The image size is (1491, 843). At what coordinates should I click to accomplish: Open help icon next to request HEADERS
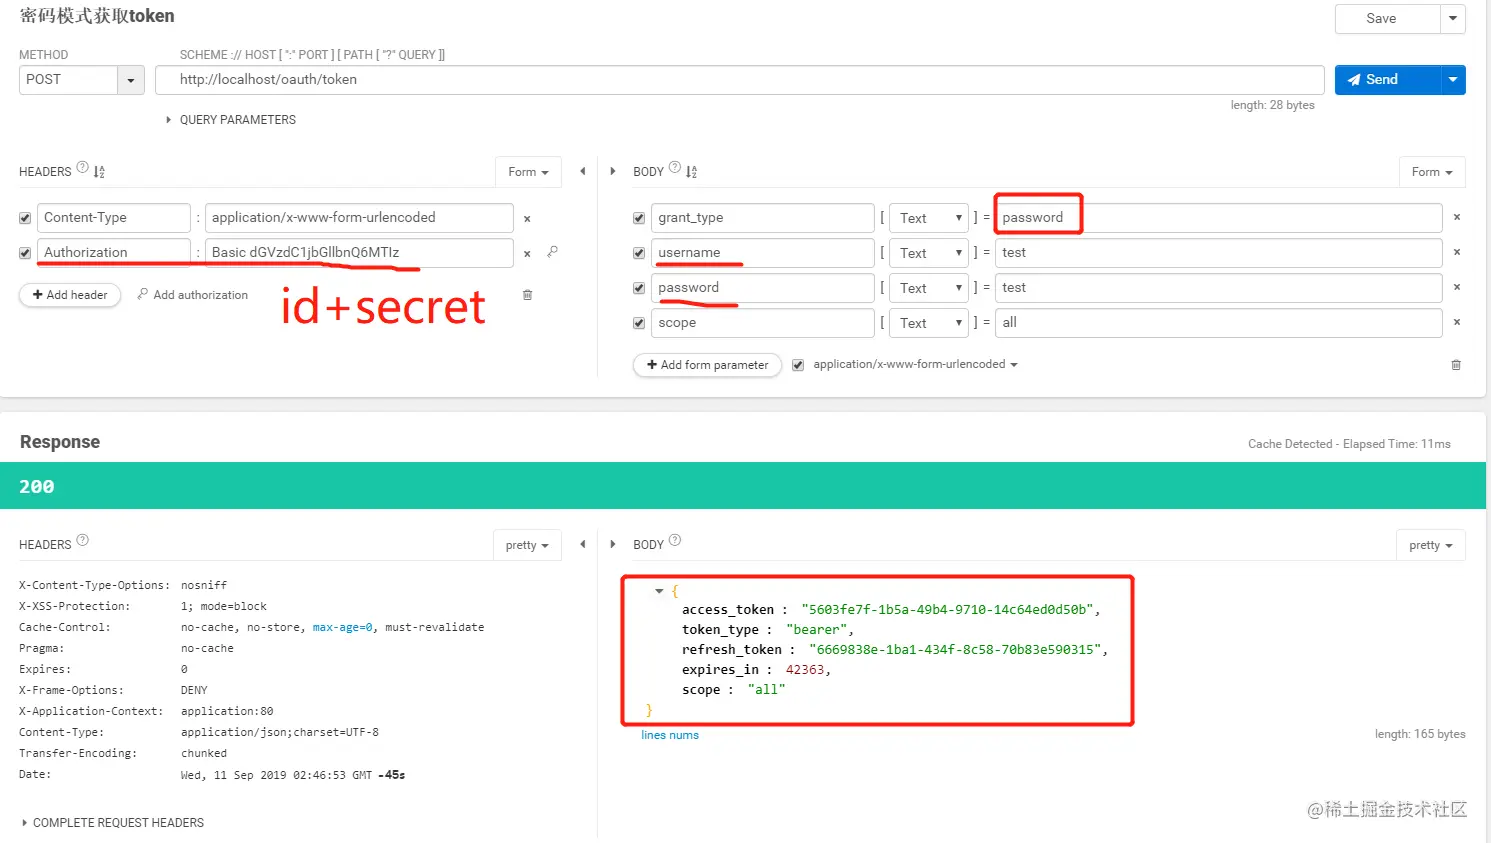83,168
